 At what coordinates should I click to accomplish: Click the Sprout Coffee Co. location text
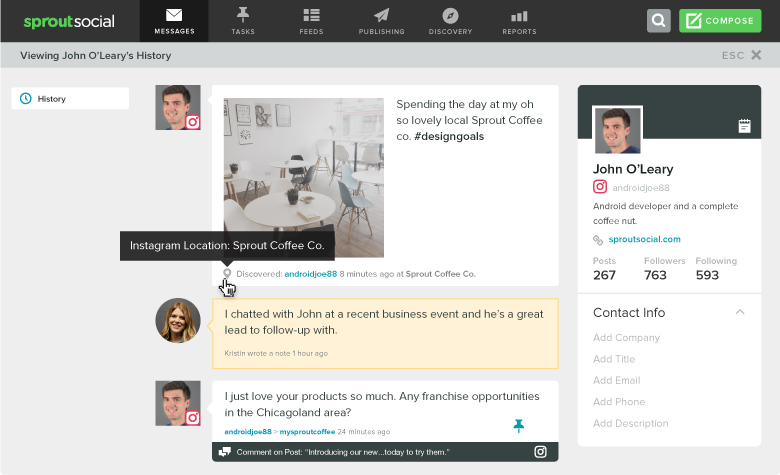pos(440,274)
